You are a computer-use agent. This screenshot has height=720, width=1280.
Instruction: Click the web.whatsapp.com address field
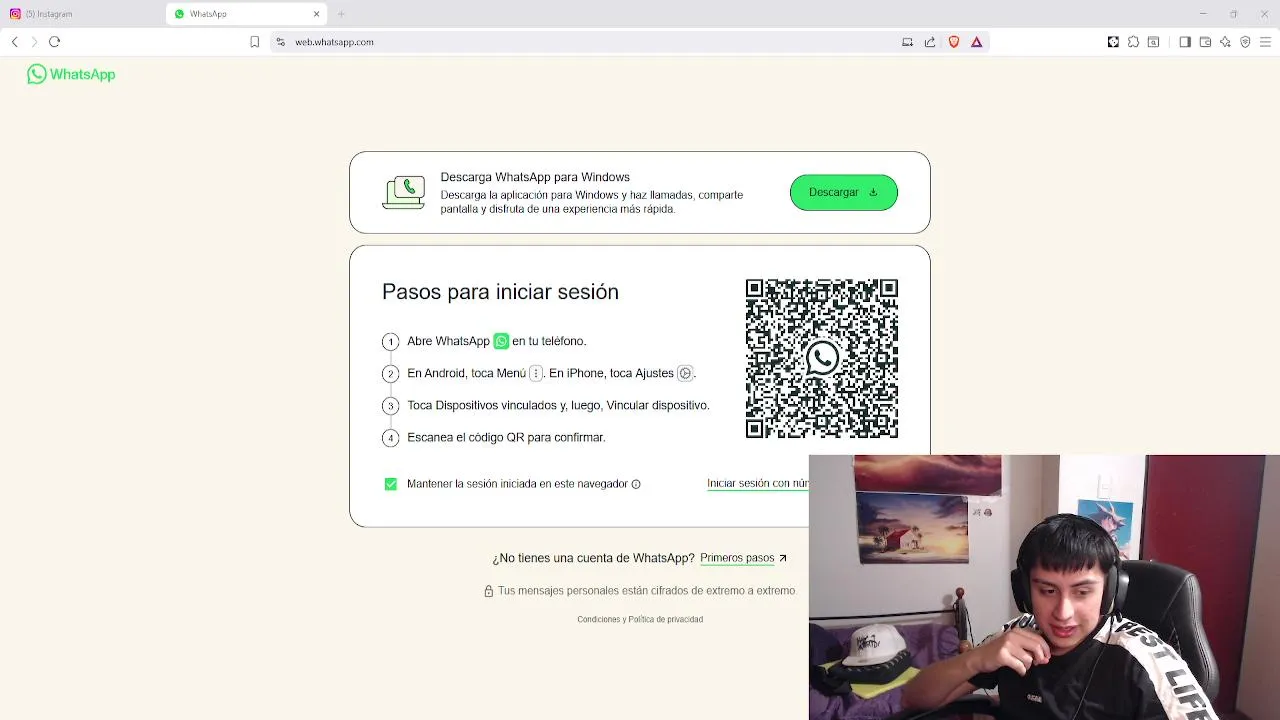[590, 42]
